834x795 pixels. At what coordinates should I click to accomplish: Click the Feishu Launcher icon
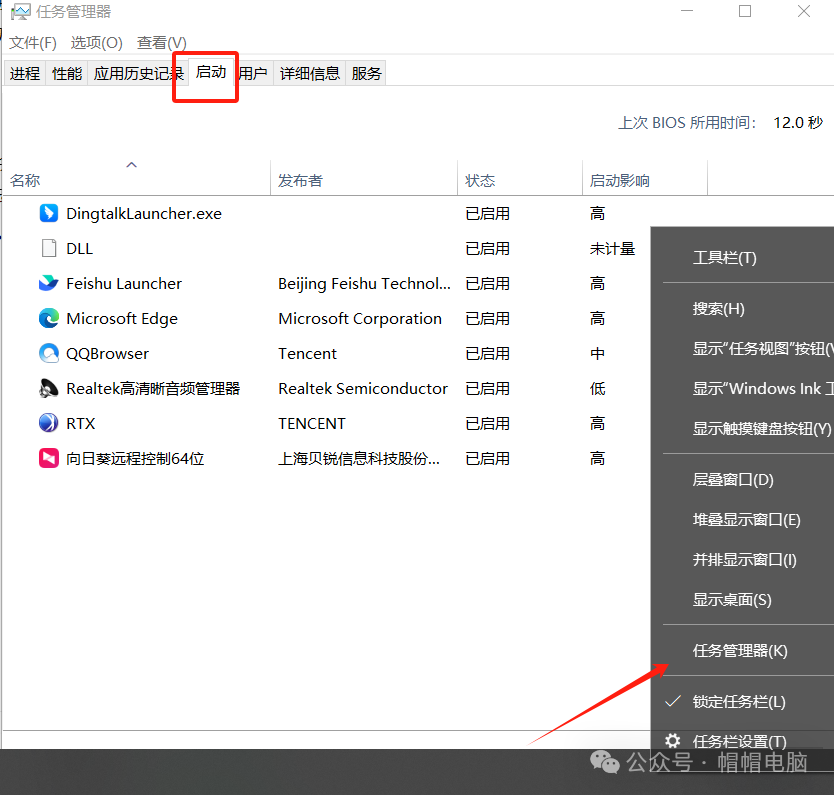49,283
